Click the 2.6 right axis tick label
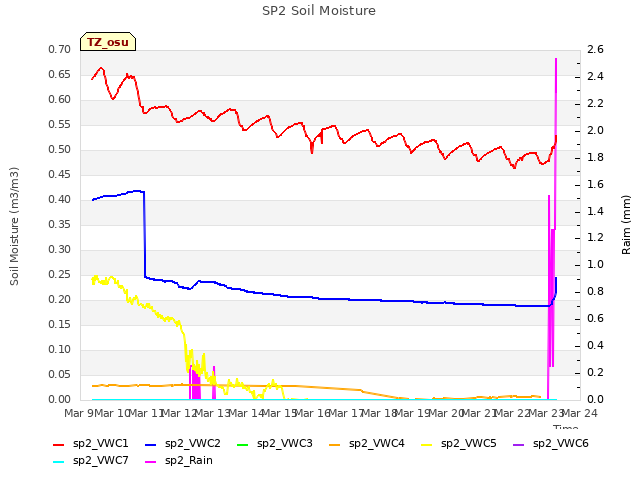 596,49
